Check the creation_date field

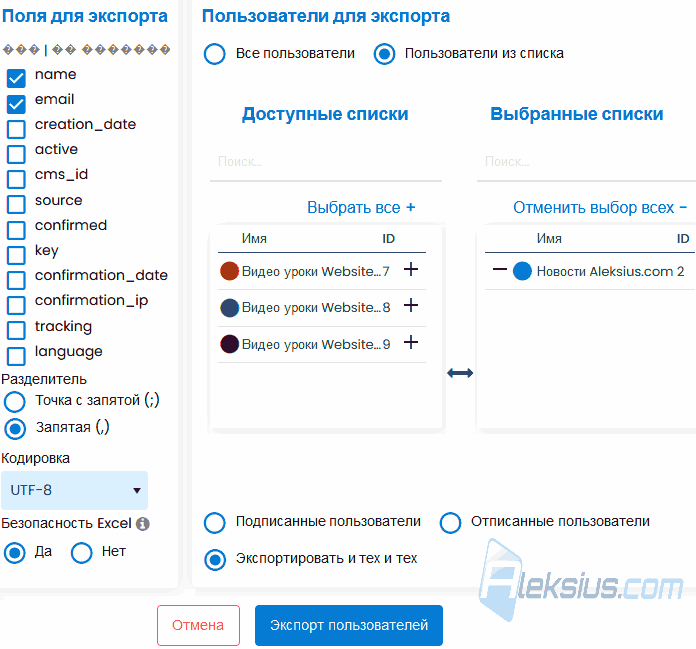pos(16,129)
